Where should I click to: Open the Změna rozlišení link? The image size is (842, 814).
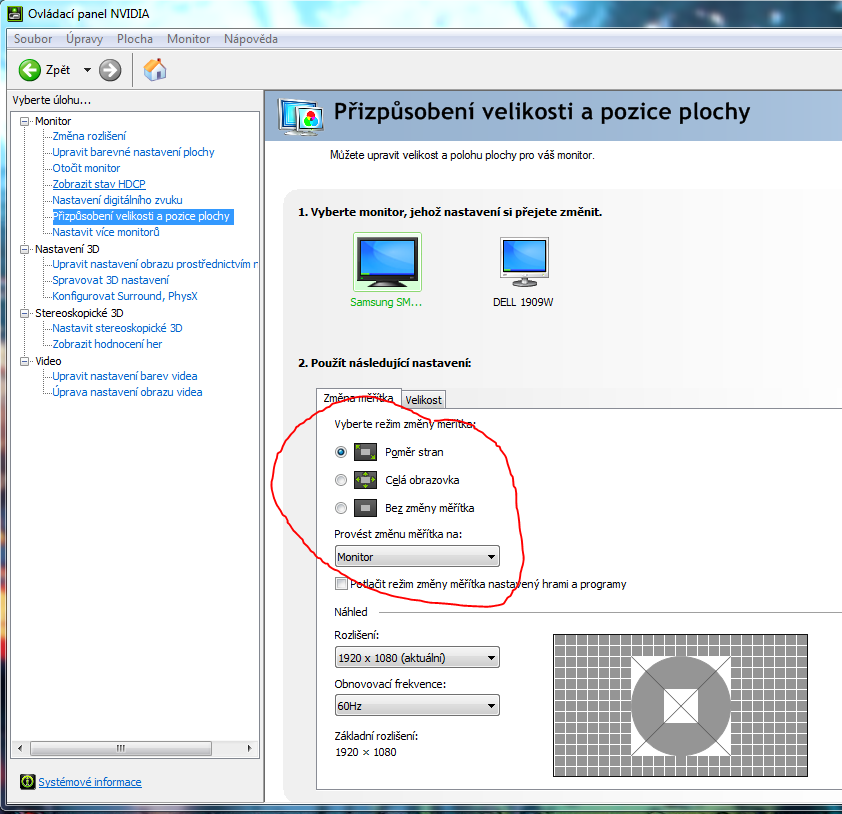[89, 136]
